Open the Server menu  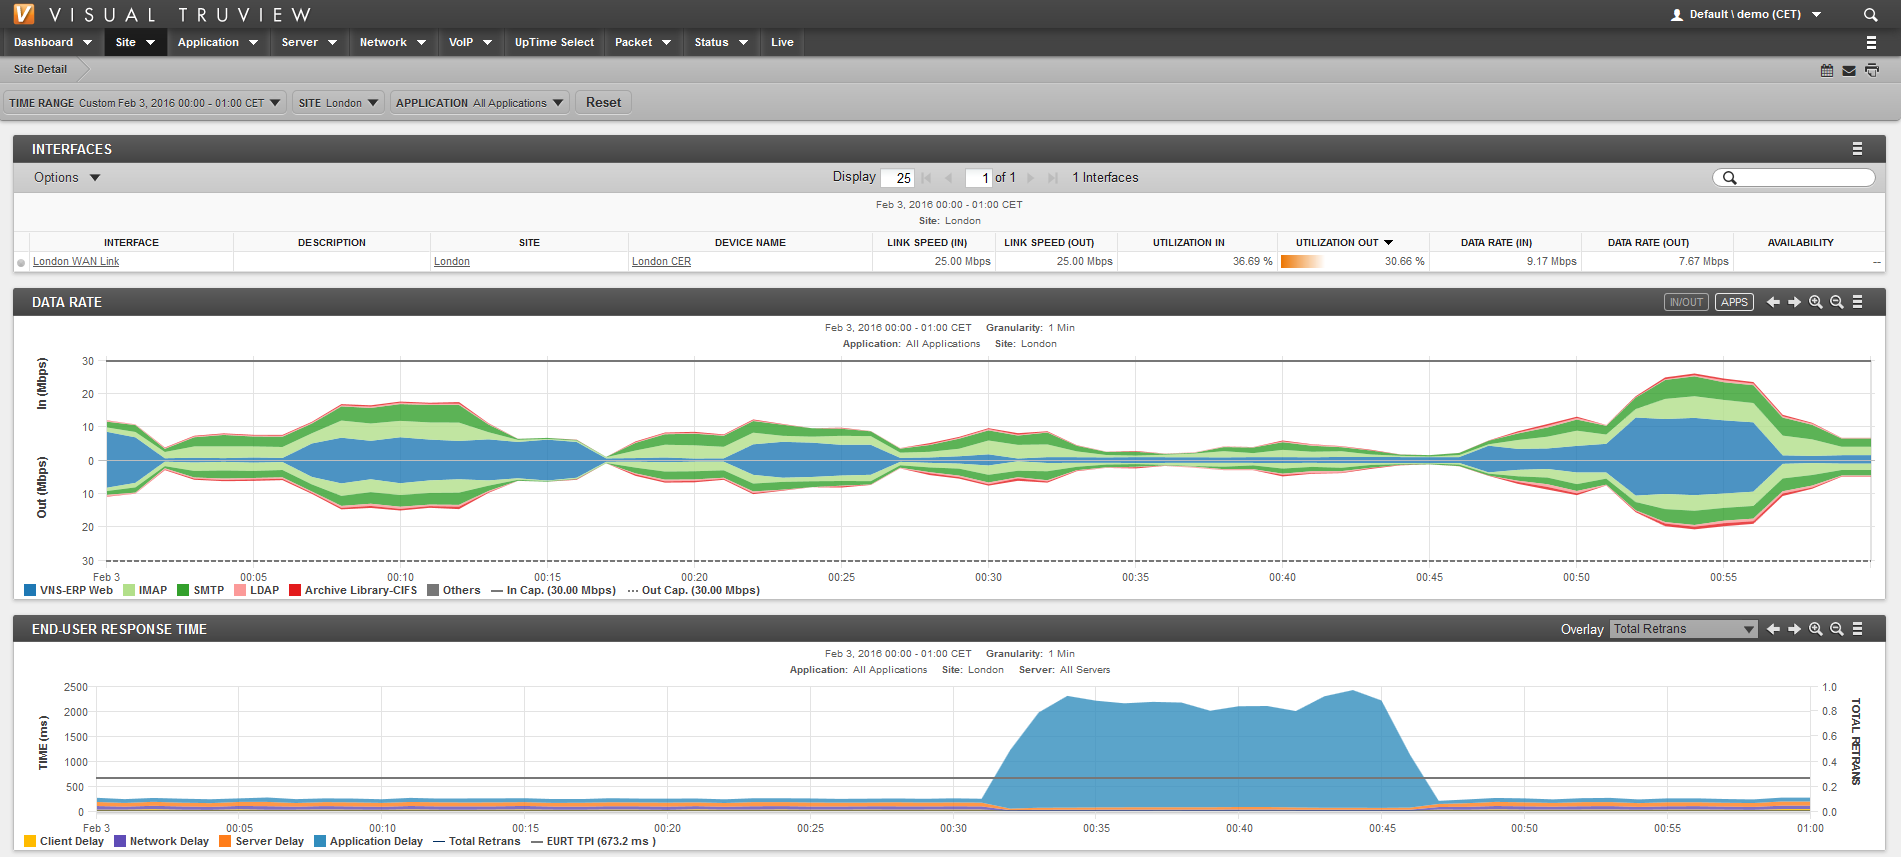(309, 42)
